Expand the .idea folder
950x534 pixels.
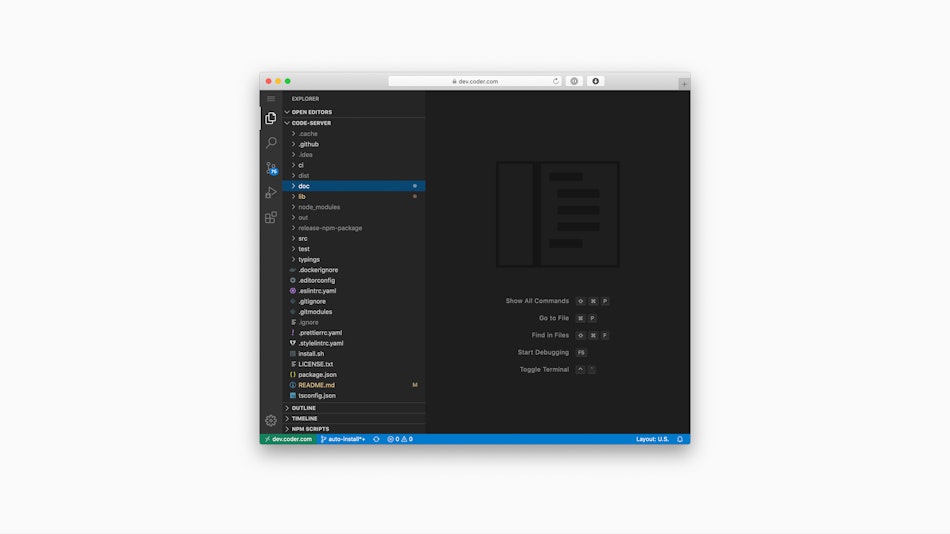[x=354, y=155]
